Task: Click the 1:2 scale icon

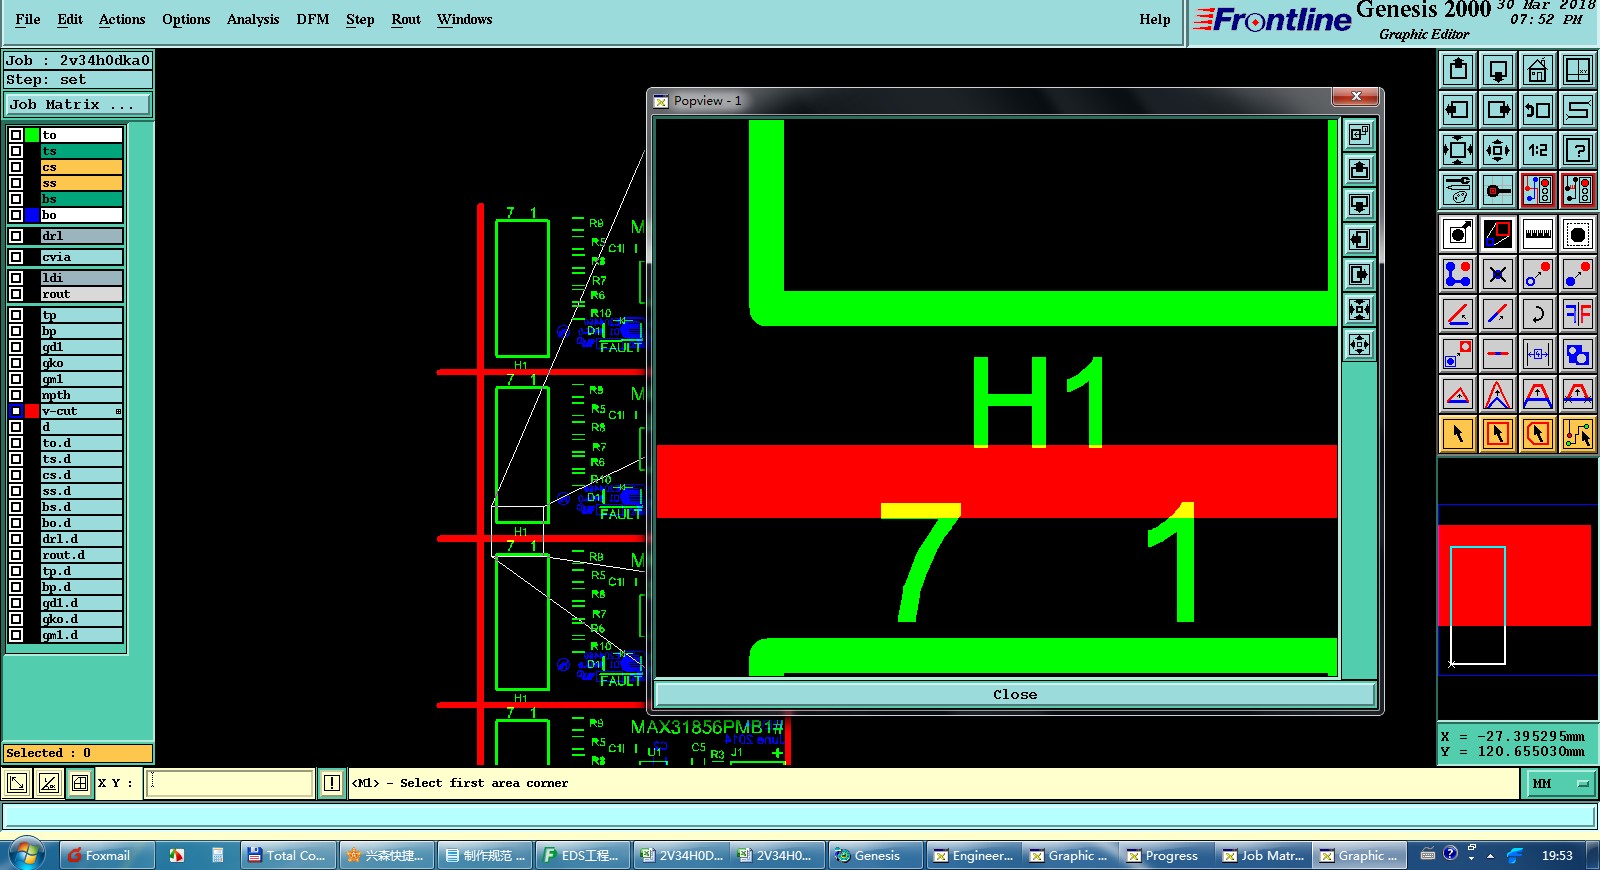Action: click(x=1538, y=150)
